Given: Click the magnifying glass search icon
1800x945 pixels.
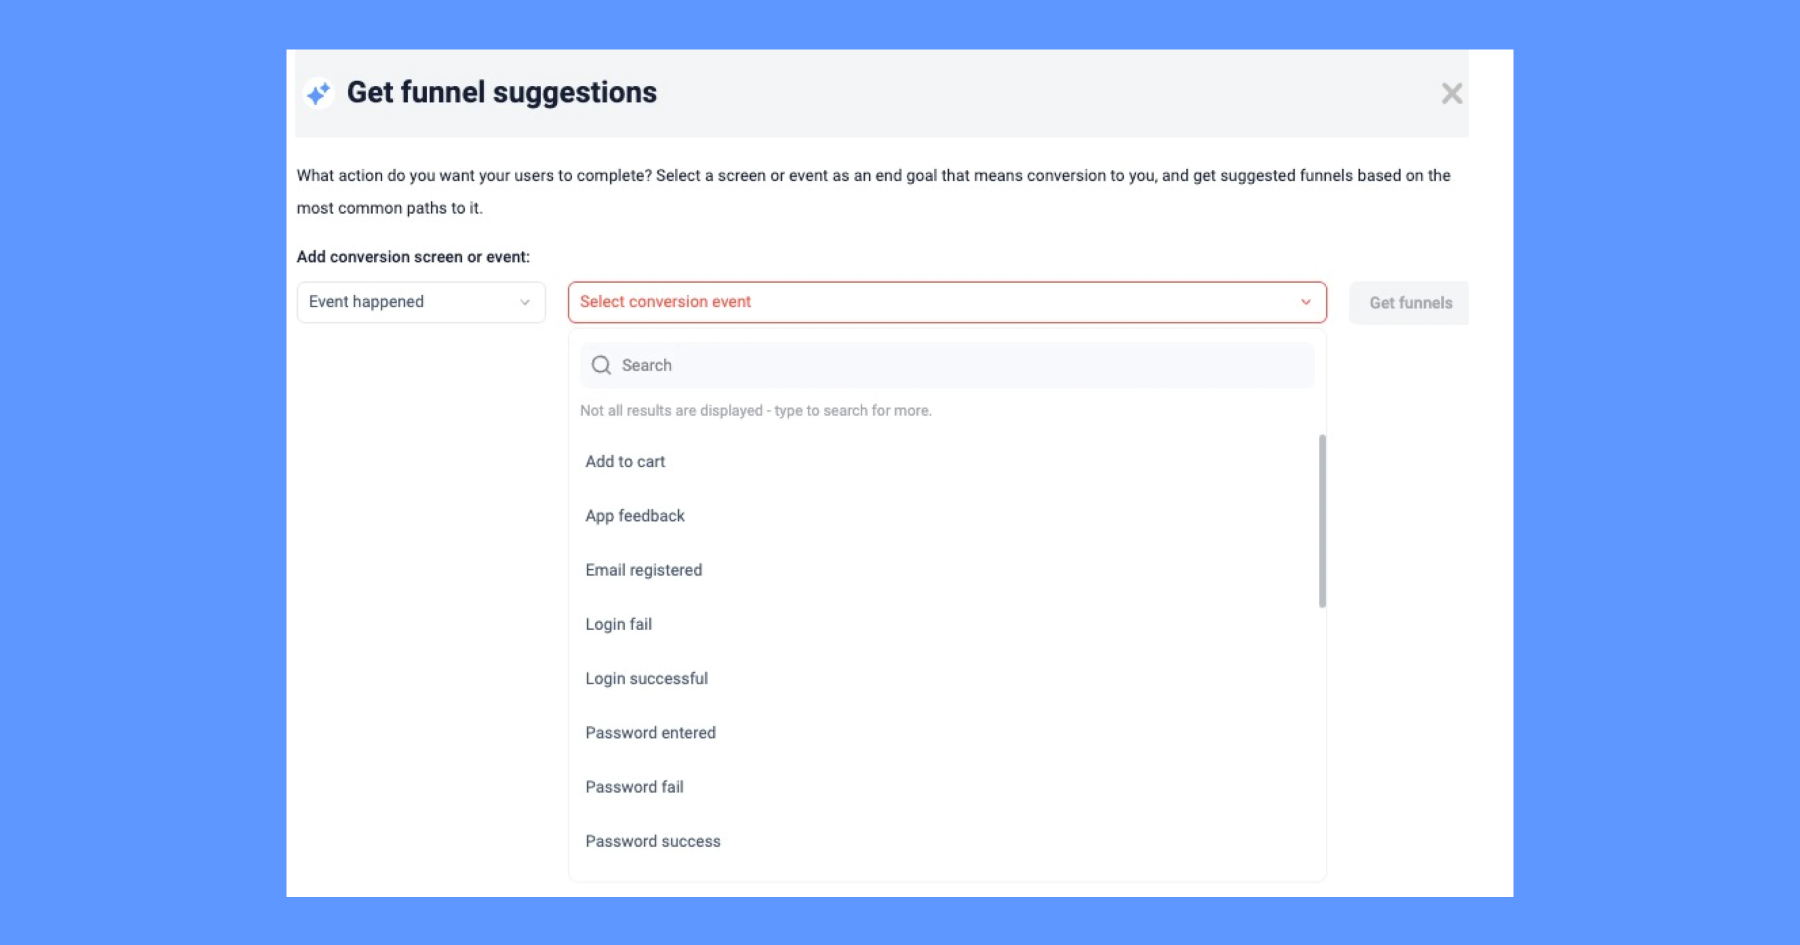Looking at the screenshot, I should pyautogui.click(x=601, y=365).
